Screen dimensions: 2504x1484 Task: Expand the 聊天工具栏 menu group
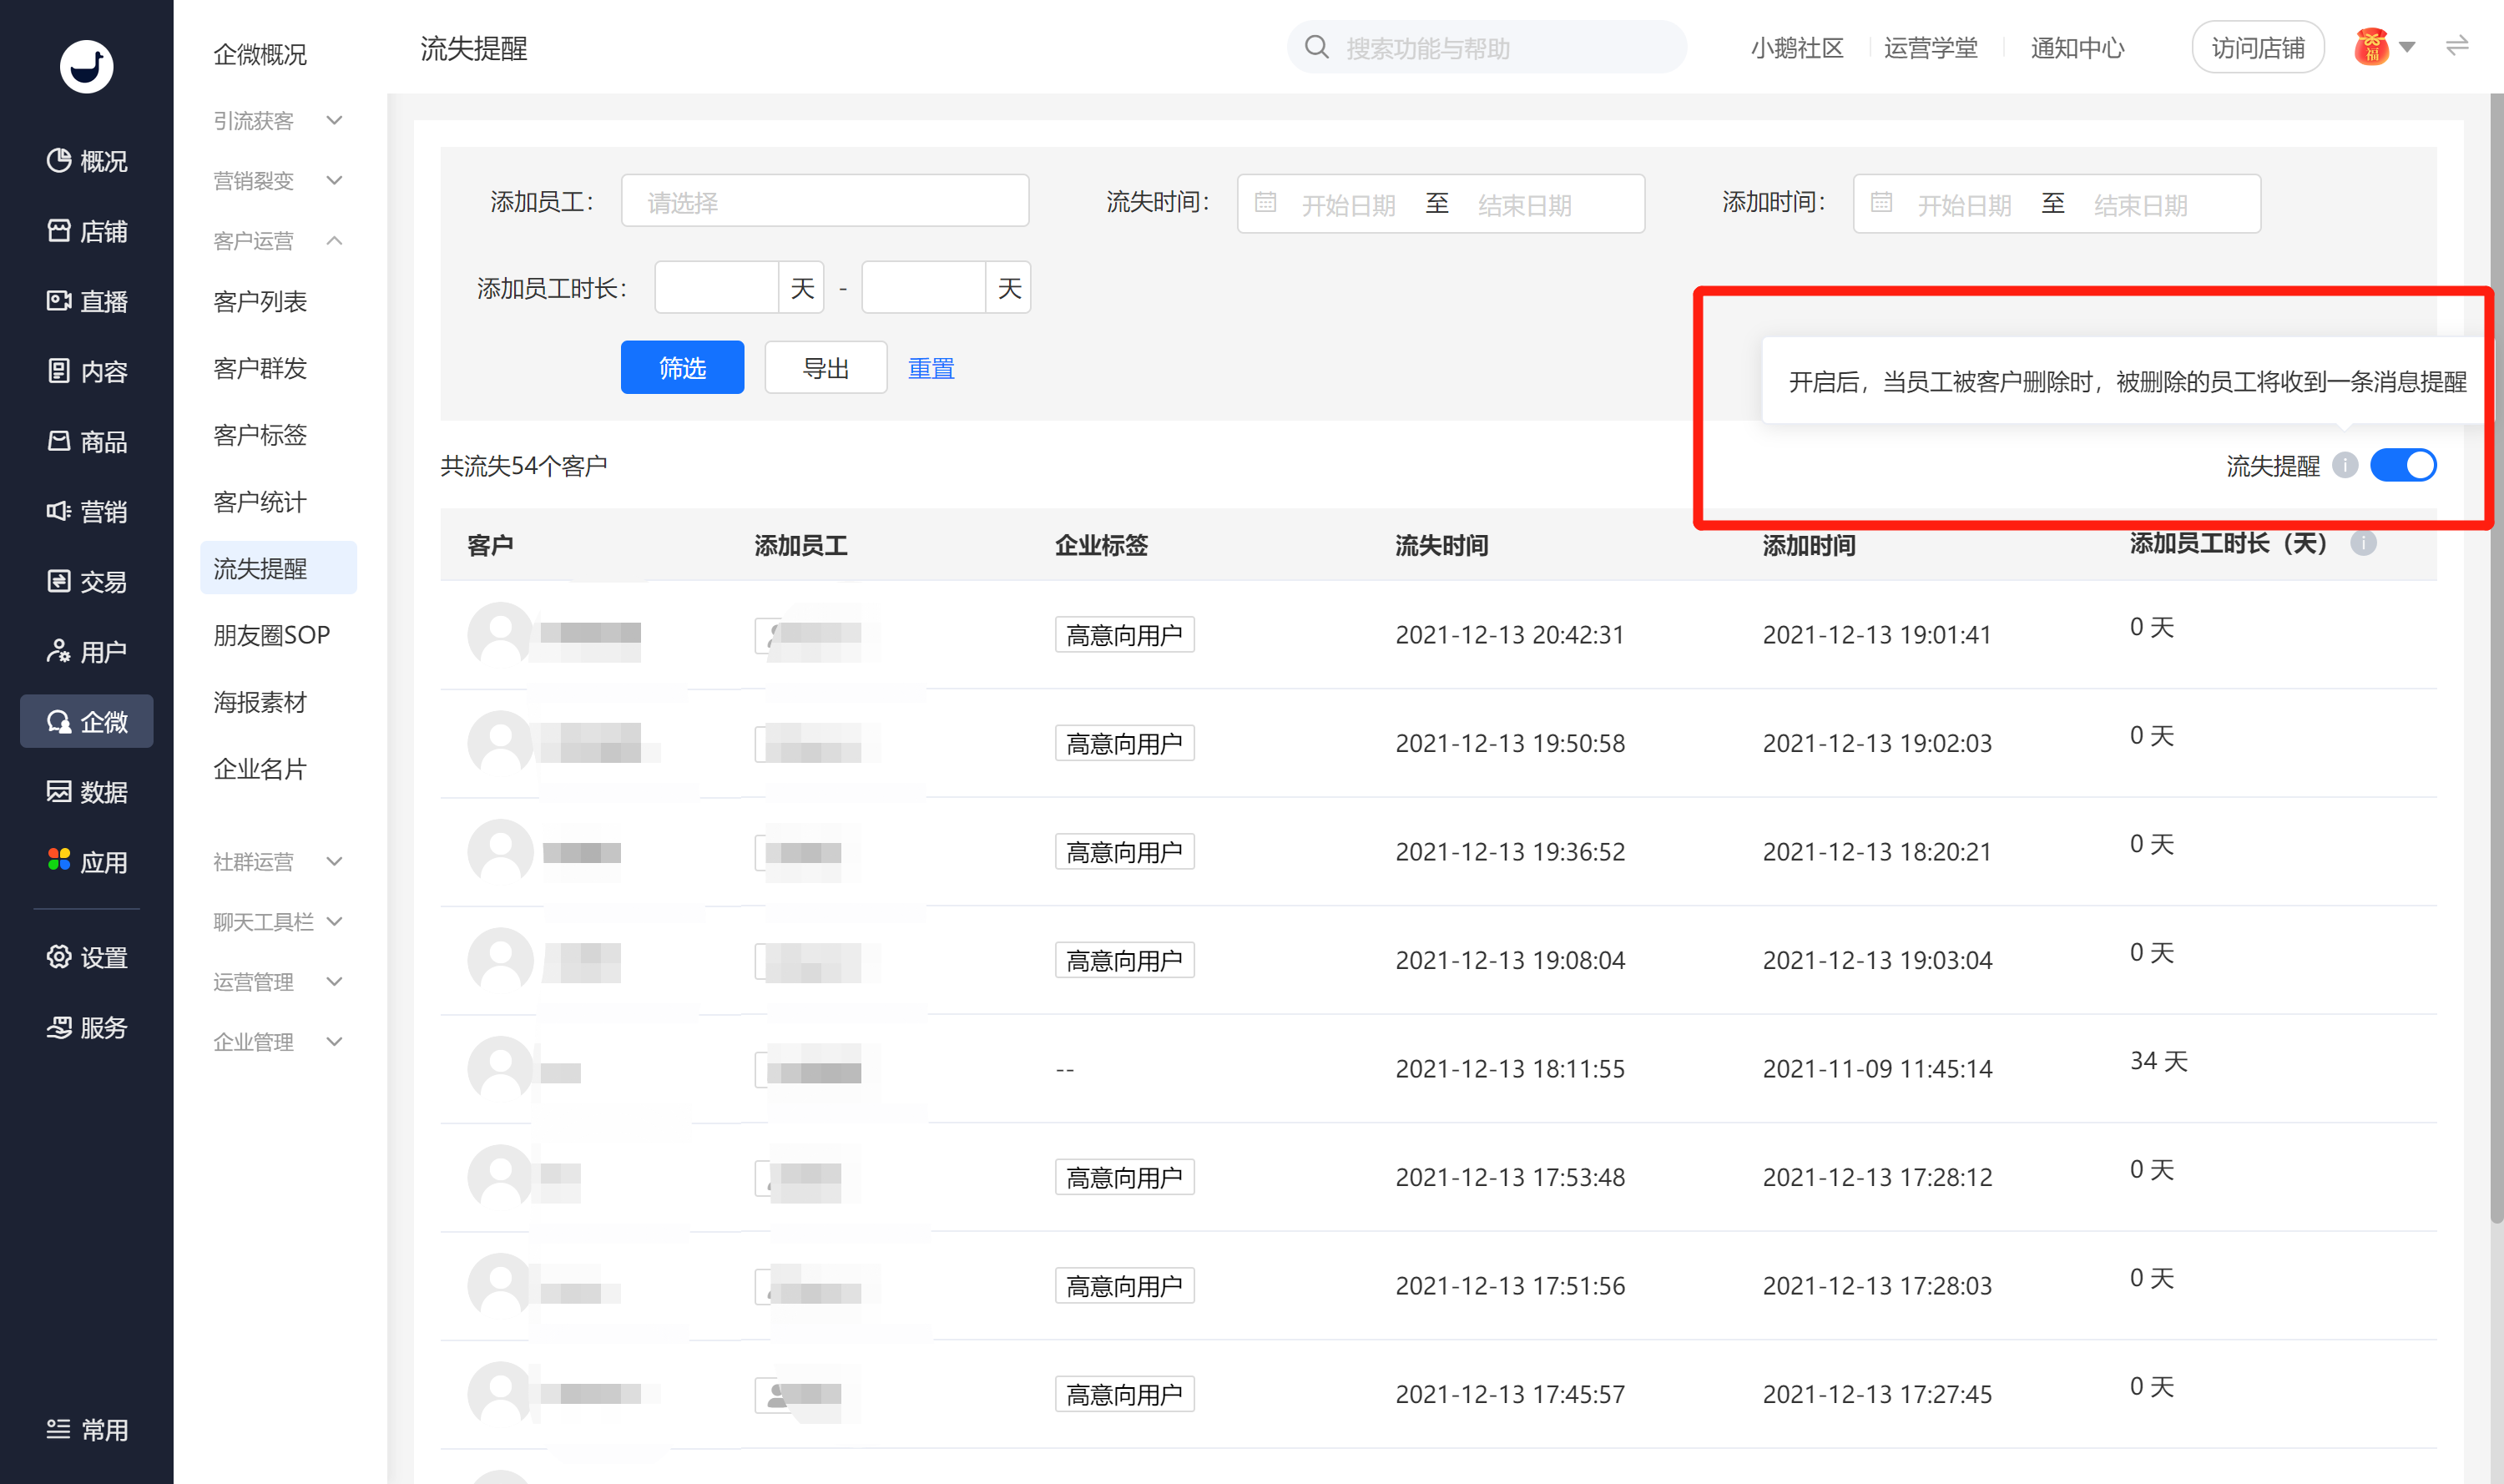(x=278, y=921)
